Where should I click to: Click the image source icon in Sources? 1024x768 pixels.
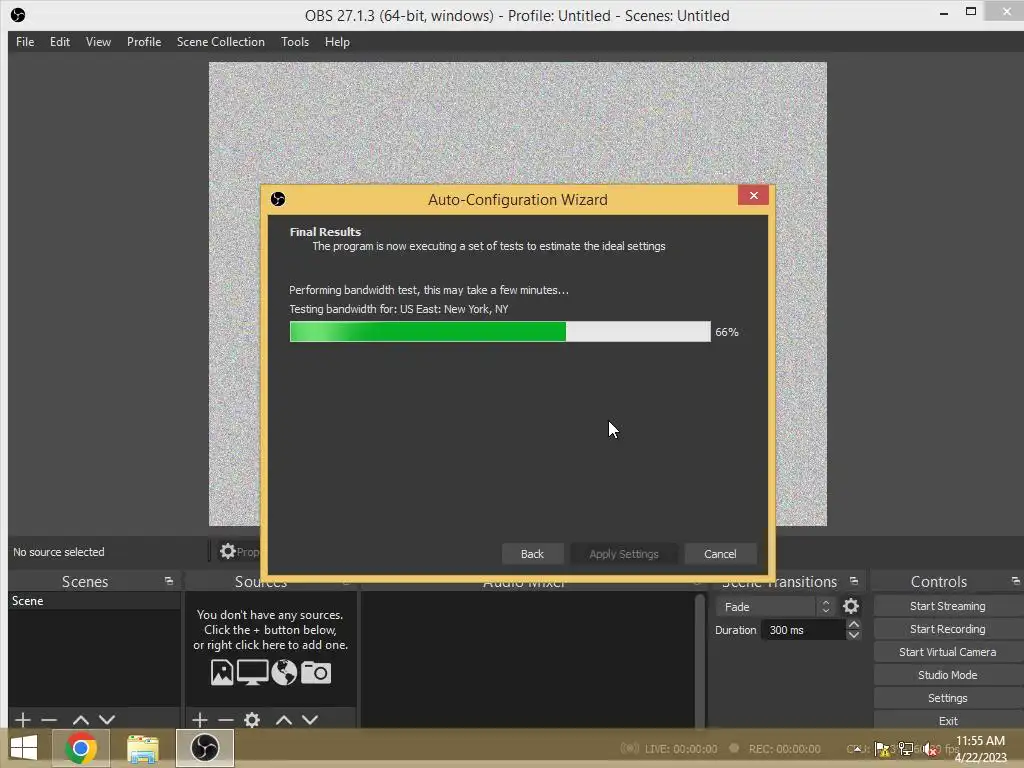pyautogui.click(x=222, y=672)
